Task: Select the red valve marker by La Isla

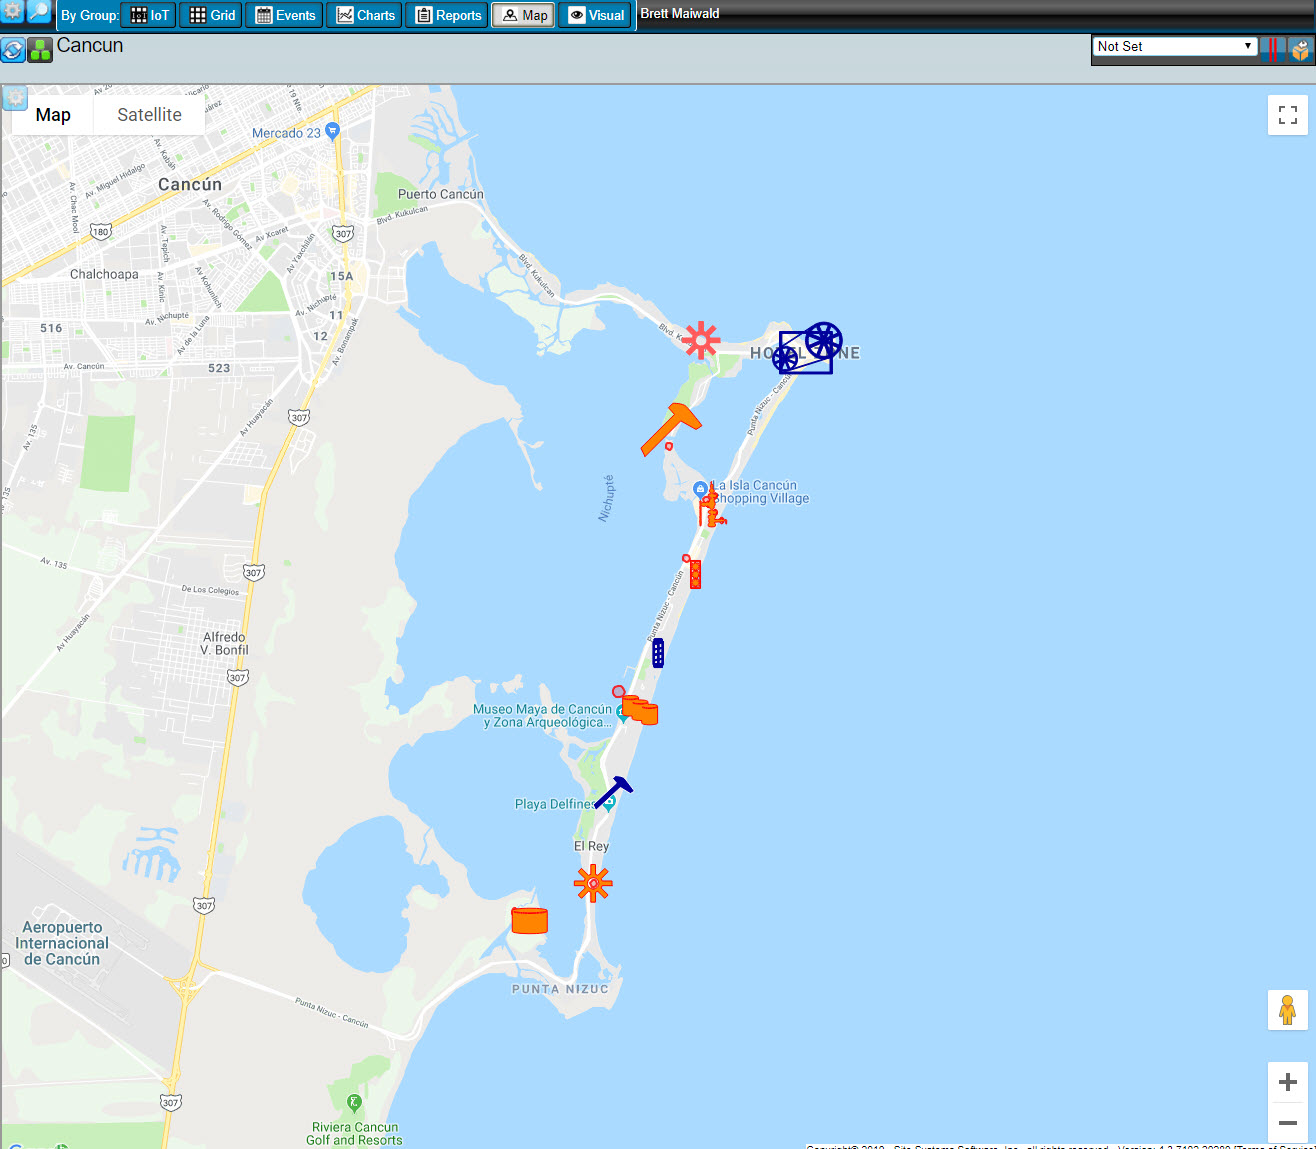Action: point(712,507)
